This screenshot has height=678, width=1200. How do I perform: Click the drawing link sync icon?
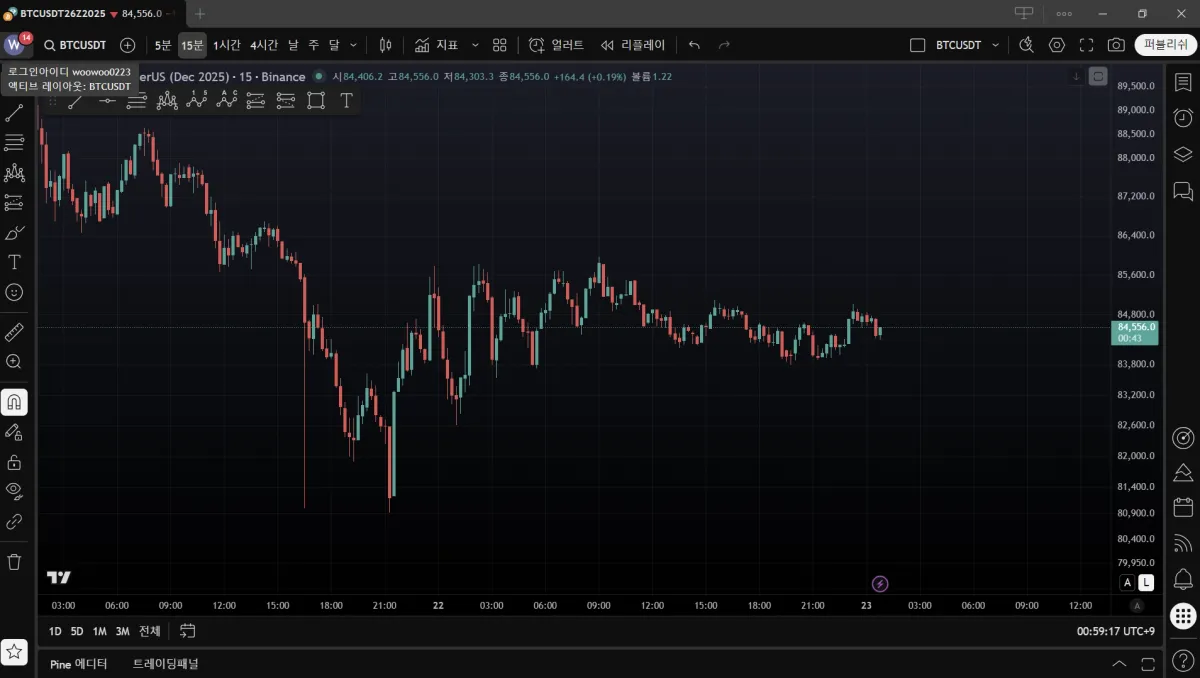14,521
